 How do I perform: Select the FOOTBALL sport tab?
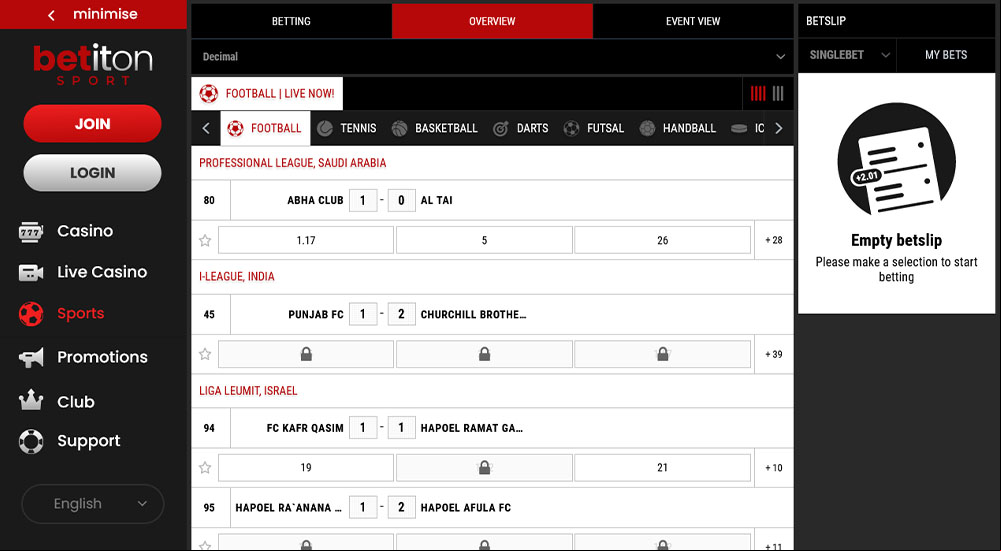pos(266,128)
